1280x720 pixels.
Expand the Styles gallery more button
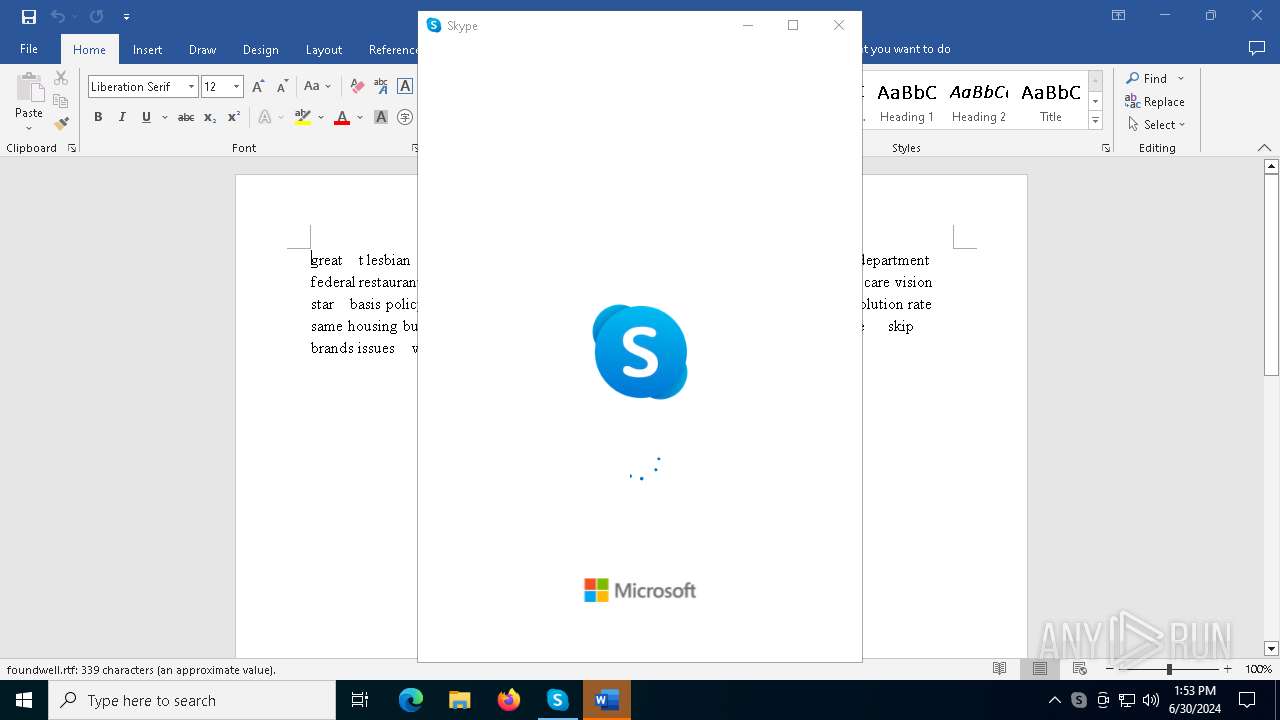pyautogui.click(x=1096, y=121)
